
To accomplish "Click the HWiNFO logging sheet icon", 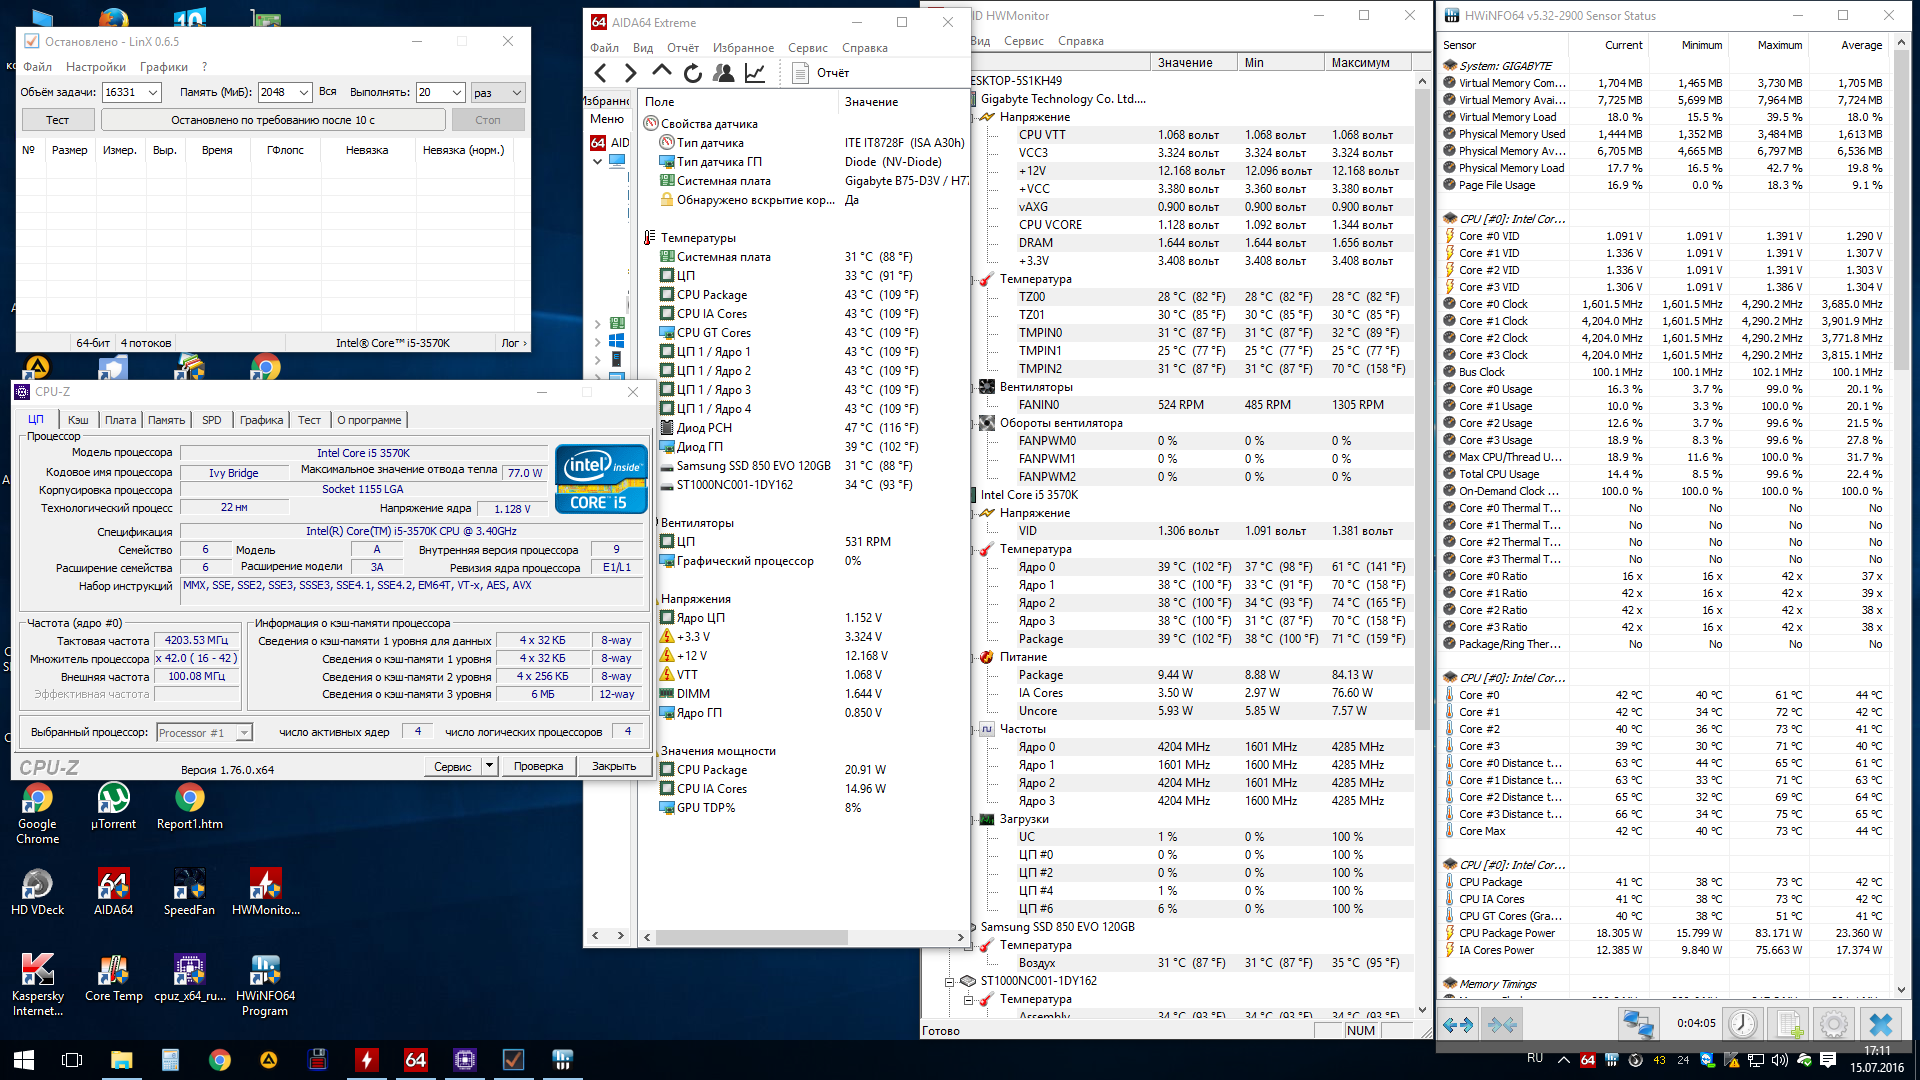I will pyautogui.click(x=1789, y=1024).
